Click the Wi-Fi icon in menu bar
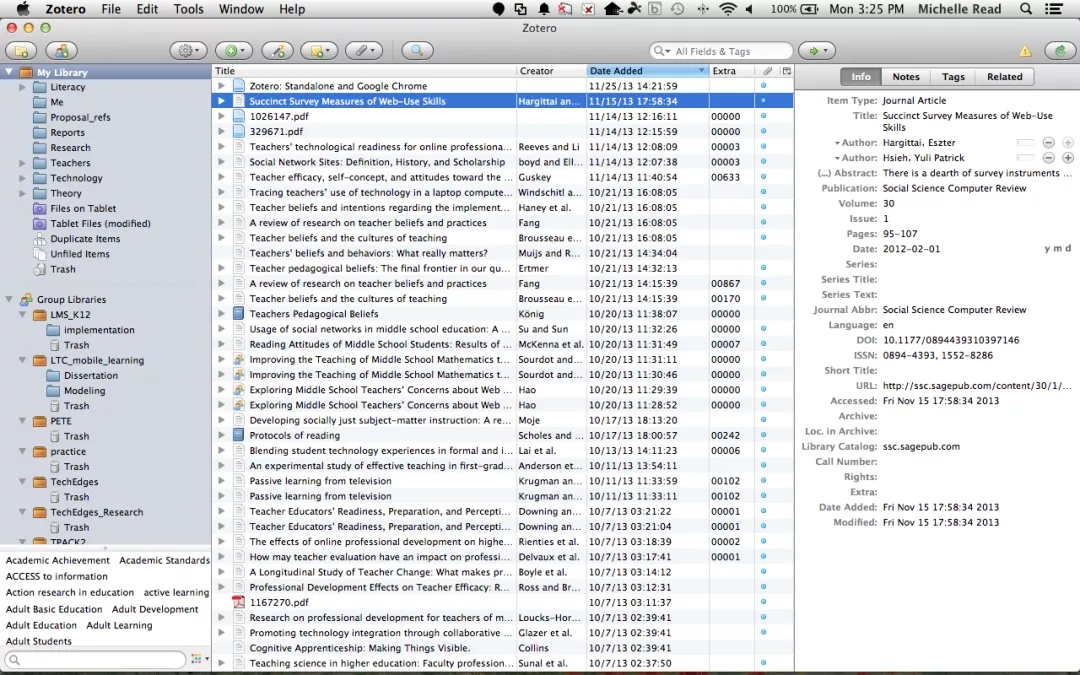Image resolution: width=1080 pixels, height=675 pixels. click(727, 9)
